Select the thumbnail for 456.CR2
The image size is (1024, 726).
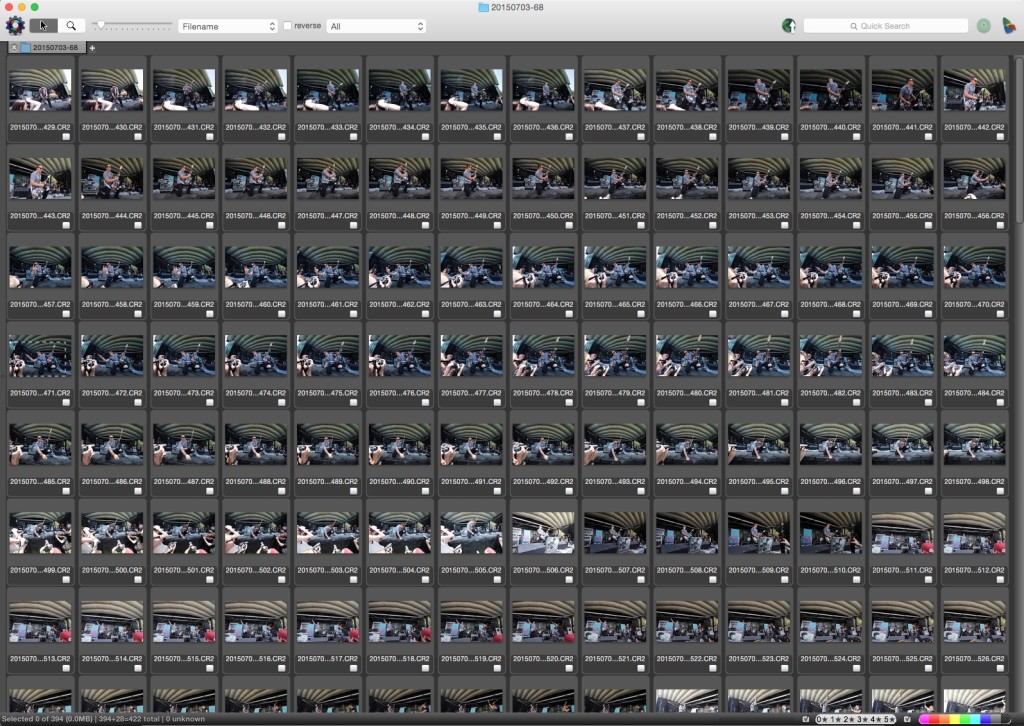(x=974, y=178)
